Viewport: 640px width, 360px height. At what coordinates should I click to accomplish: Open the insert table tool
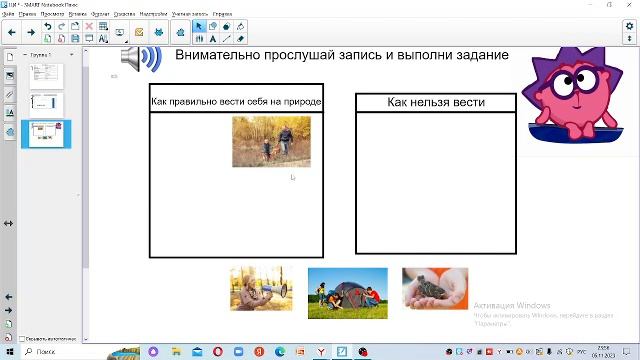pyautogui.click(x=103, y=26)
